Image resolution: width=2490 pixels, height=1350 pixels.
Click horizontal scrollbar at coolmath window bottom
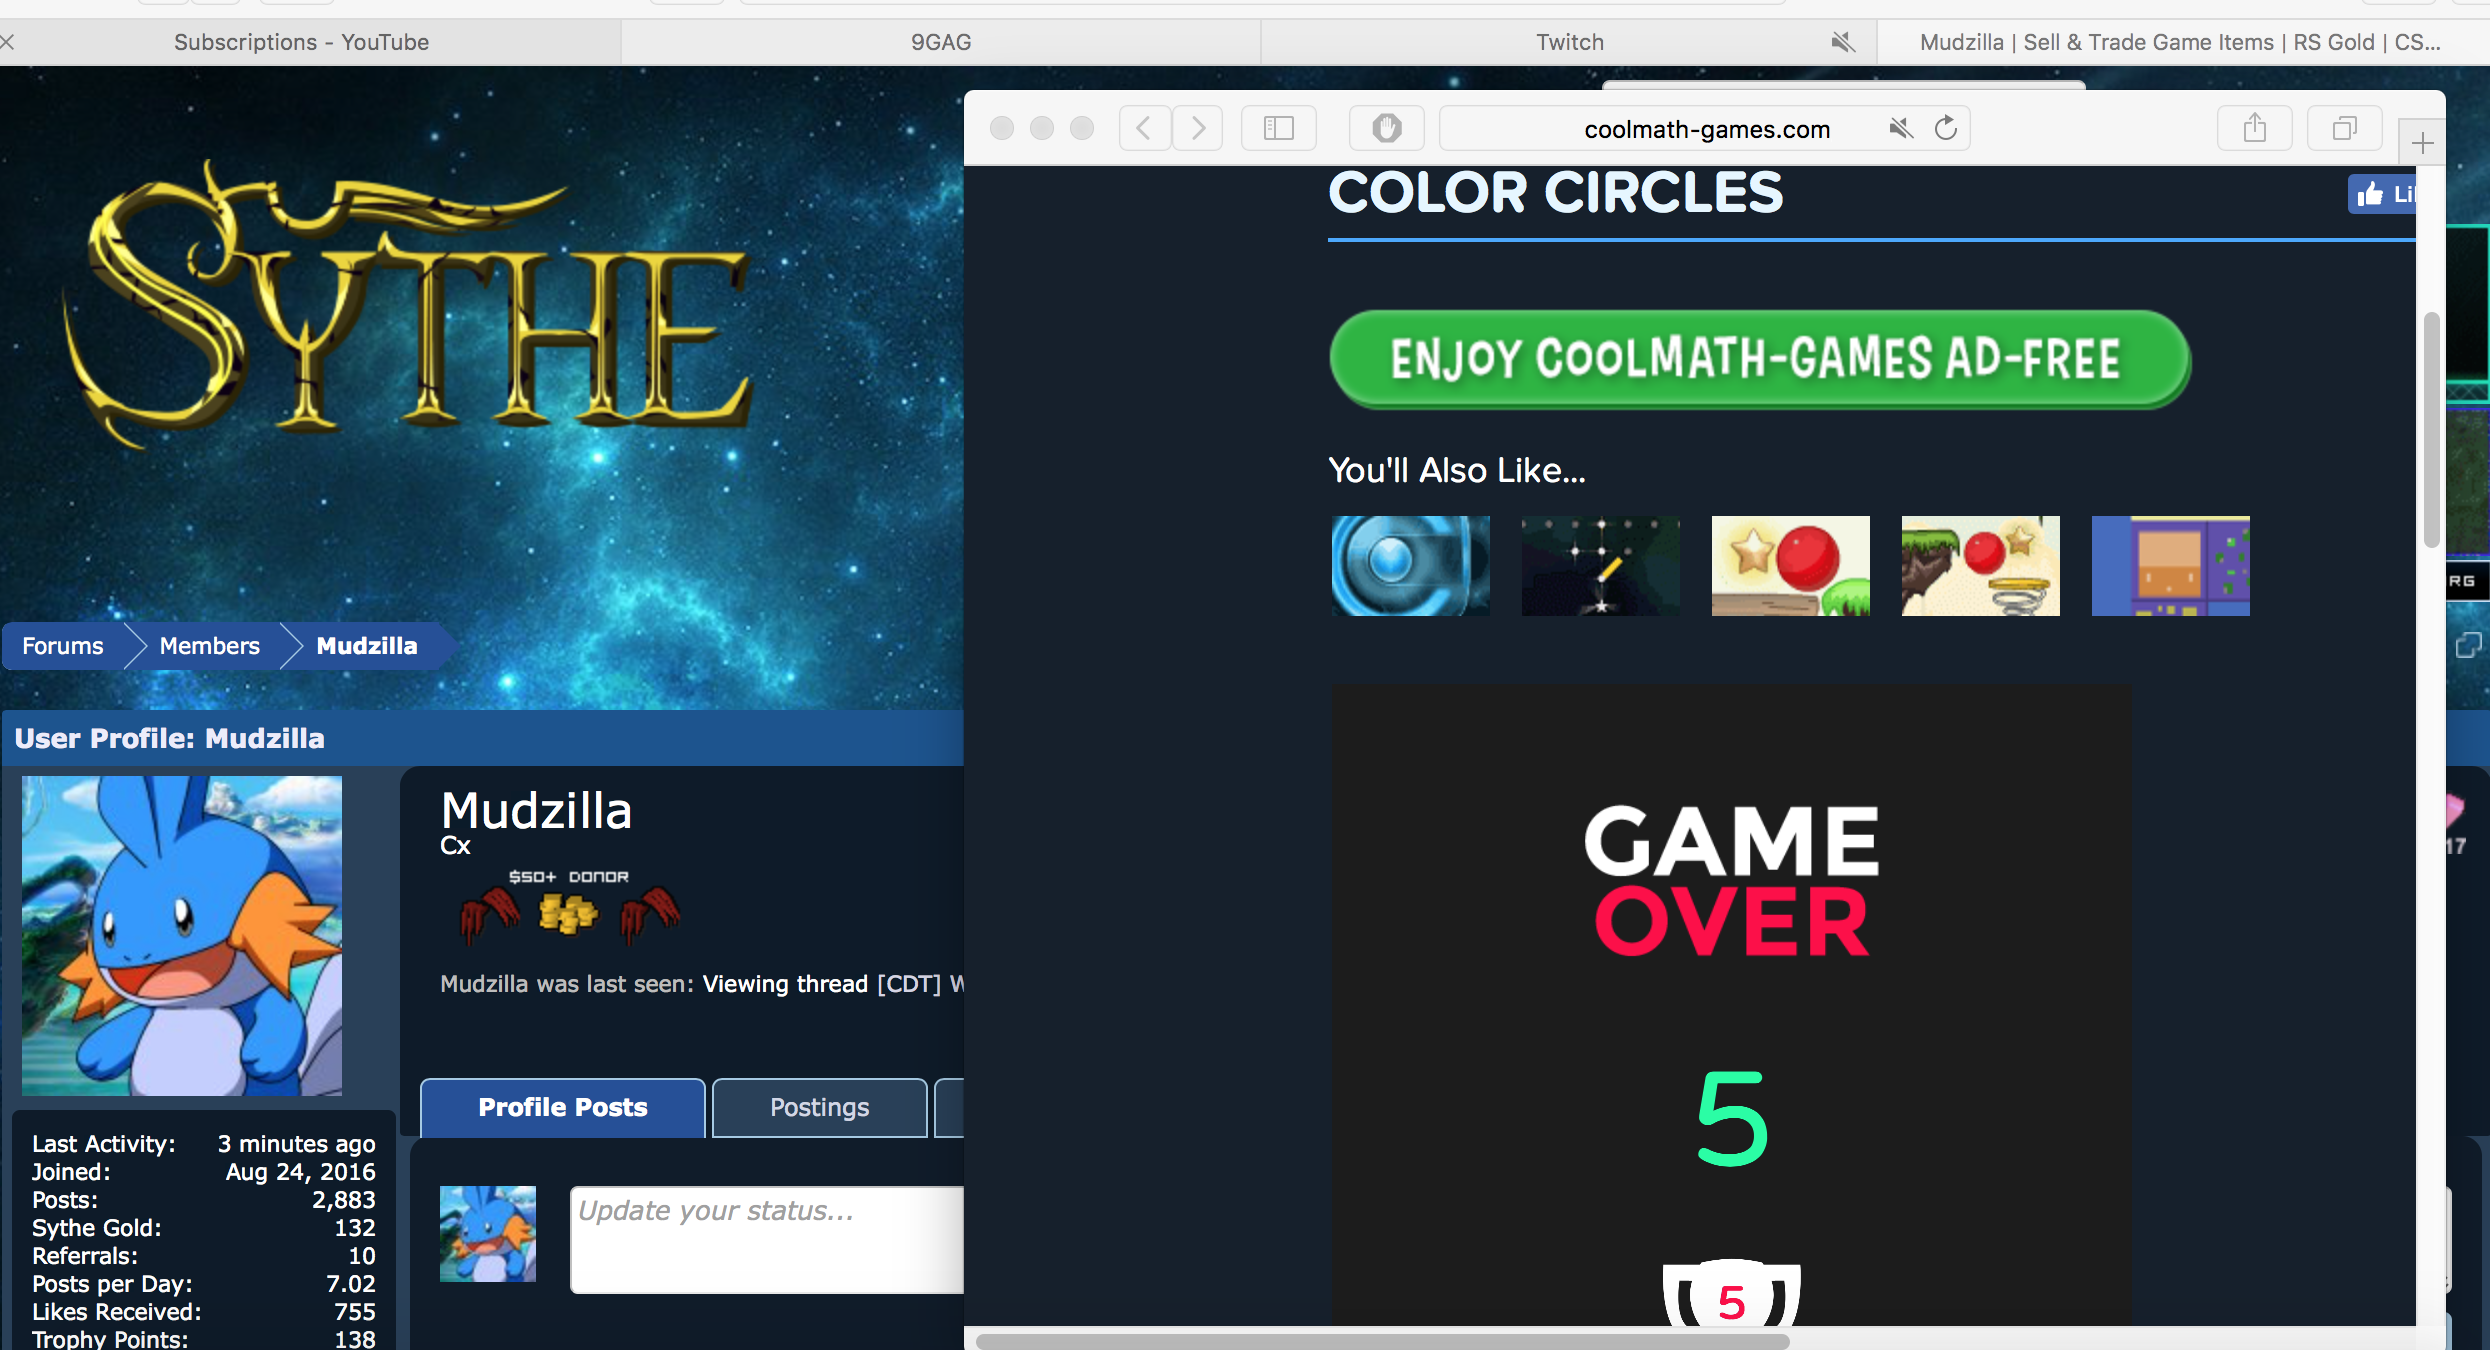click(x=1382, y=1341)
